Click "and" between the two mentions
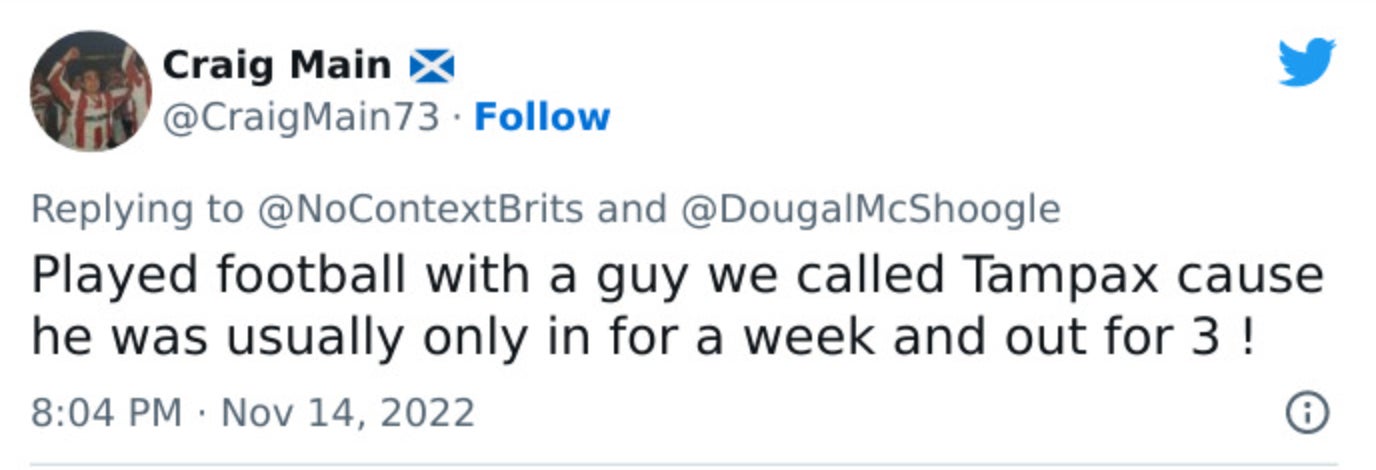The image size is (1376, 470). pyautogui.click(x=630, y=209)
